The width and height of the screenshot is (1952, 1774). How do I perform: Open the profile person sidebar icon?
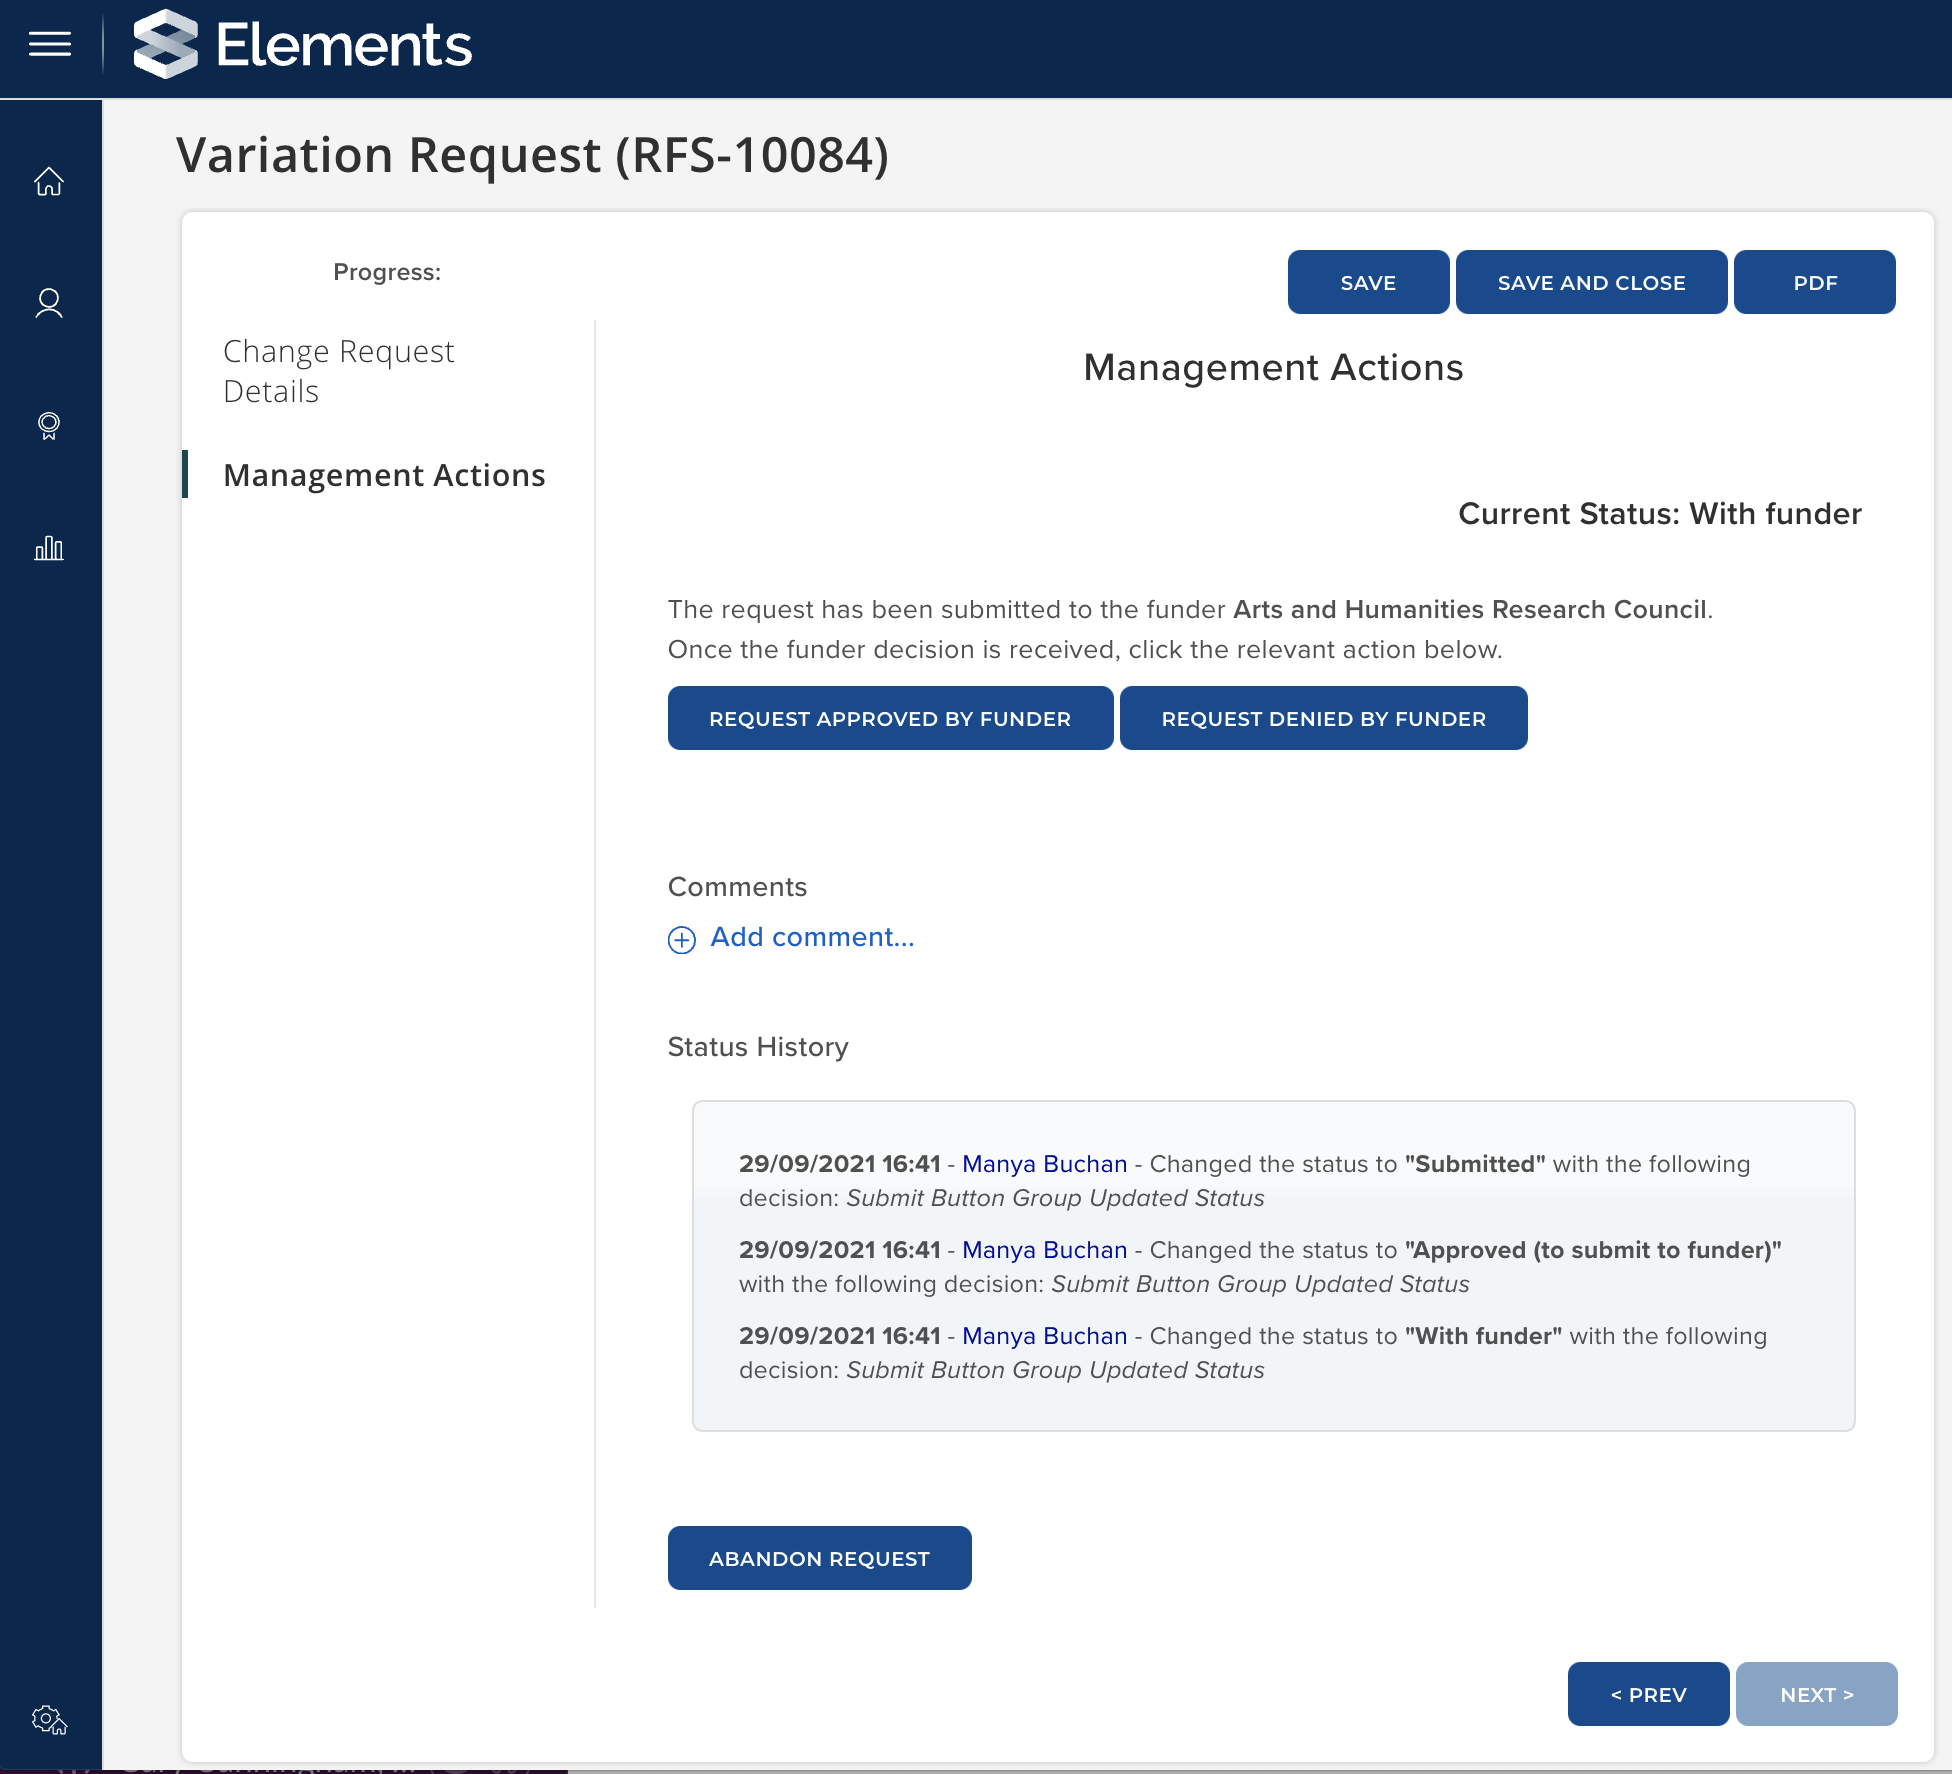coord(49,303)
